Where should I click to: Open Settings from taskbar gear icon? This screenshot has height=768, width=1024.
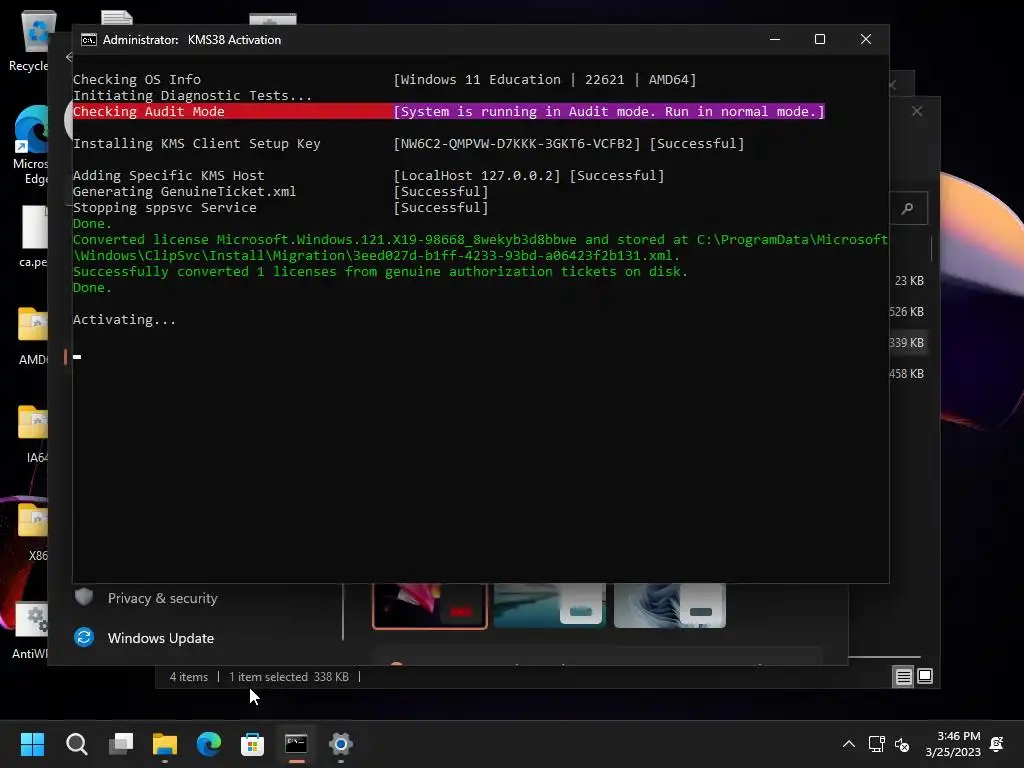coord(340,744)
